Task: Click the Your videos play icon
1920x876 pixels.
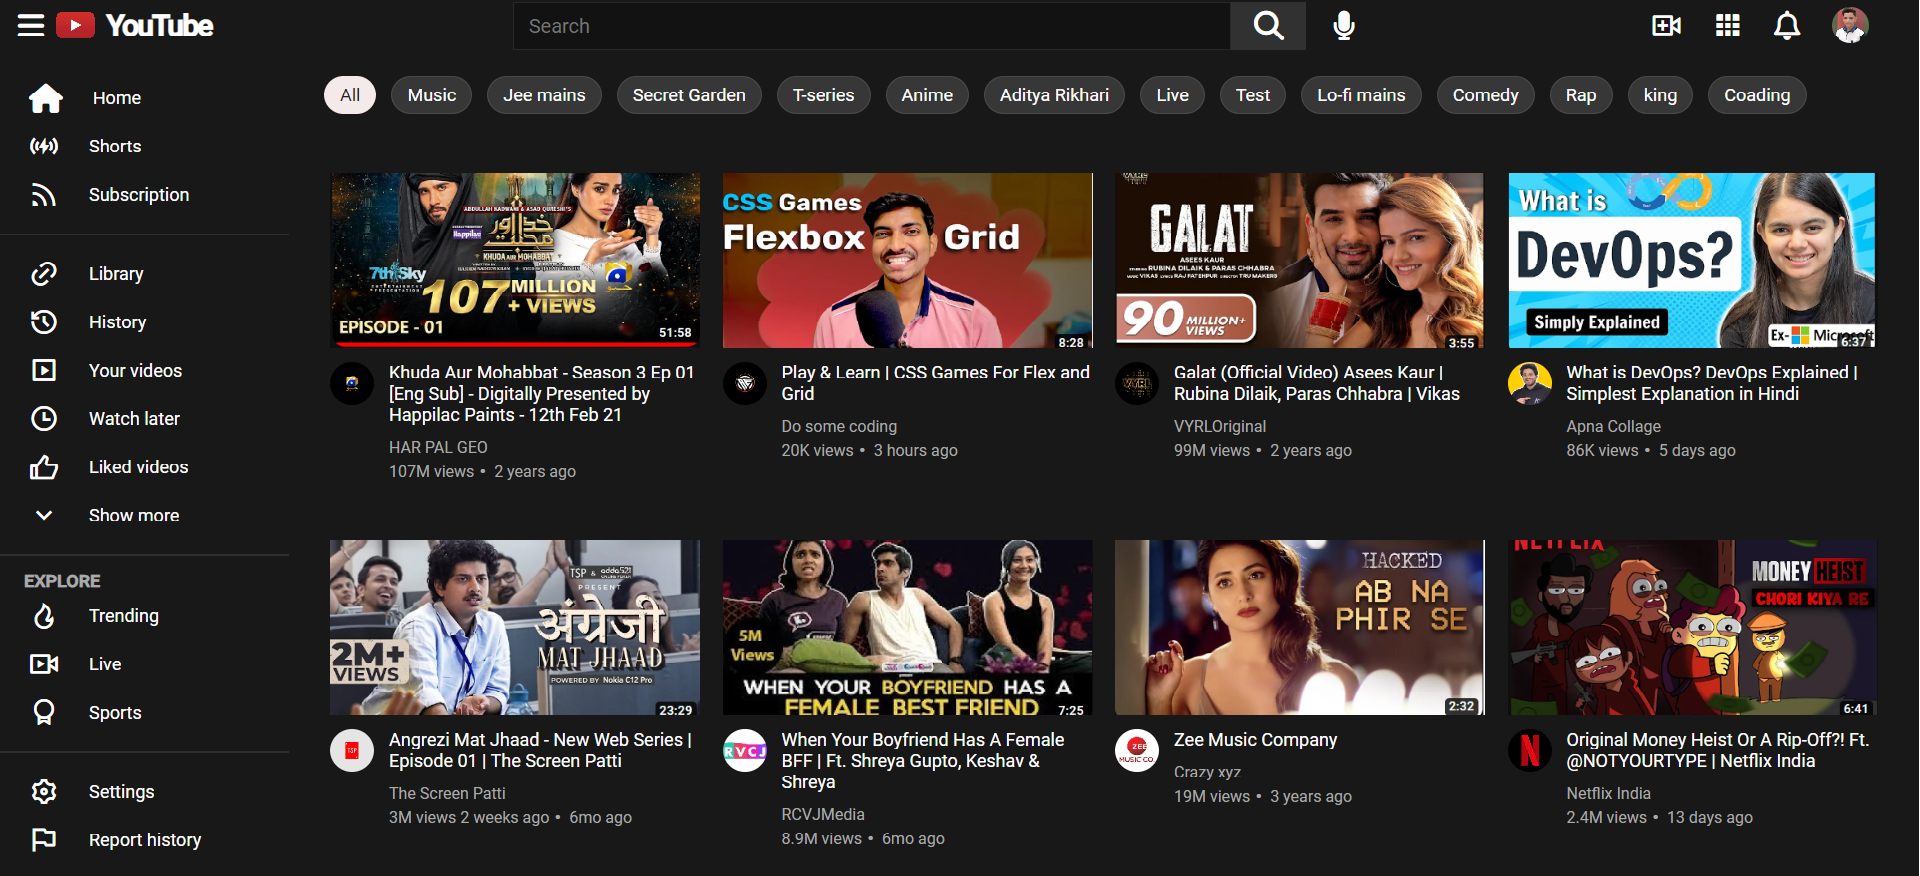Action: pyautogui.click(x=44, y=370)
